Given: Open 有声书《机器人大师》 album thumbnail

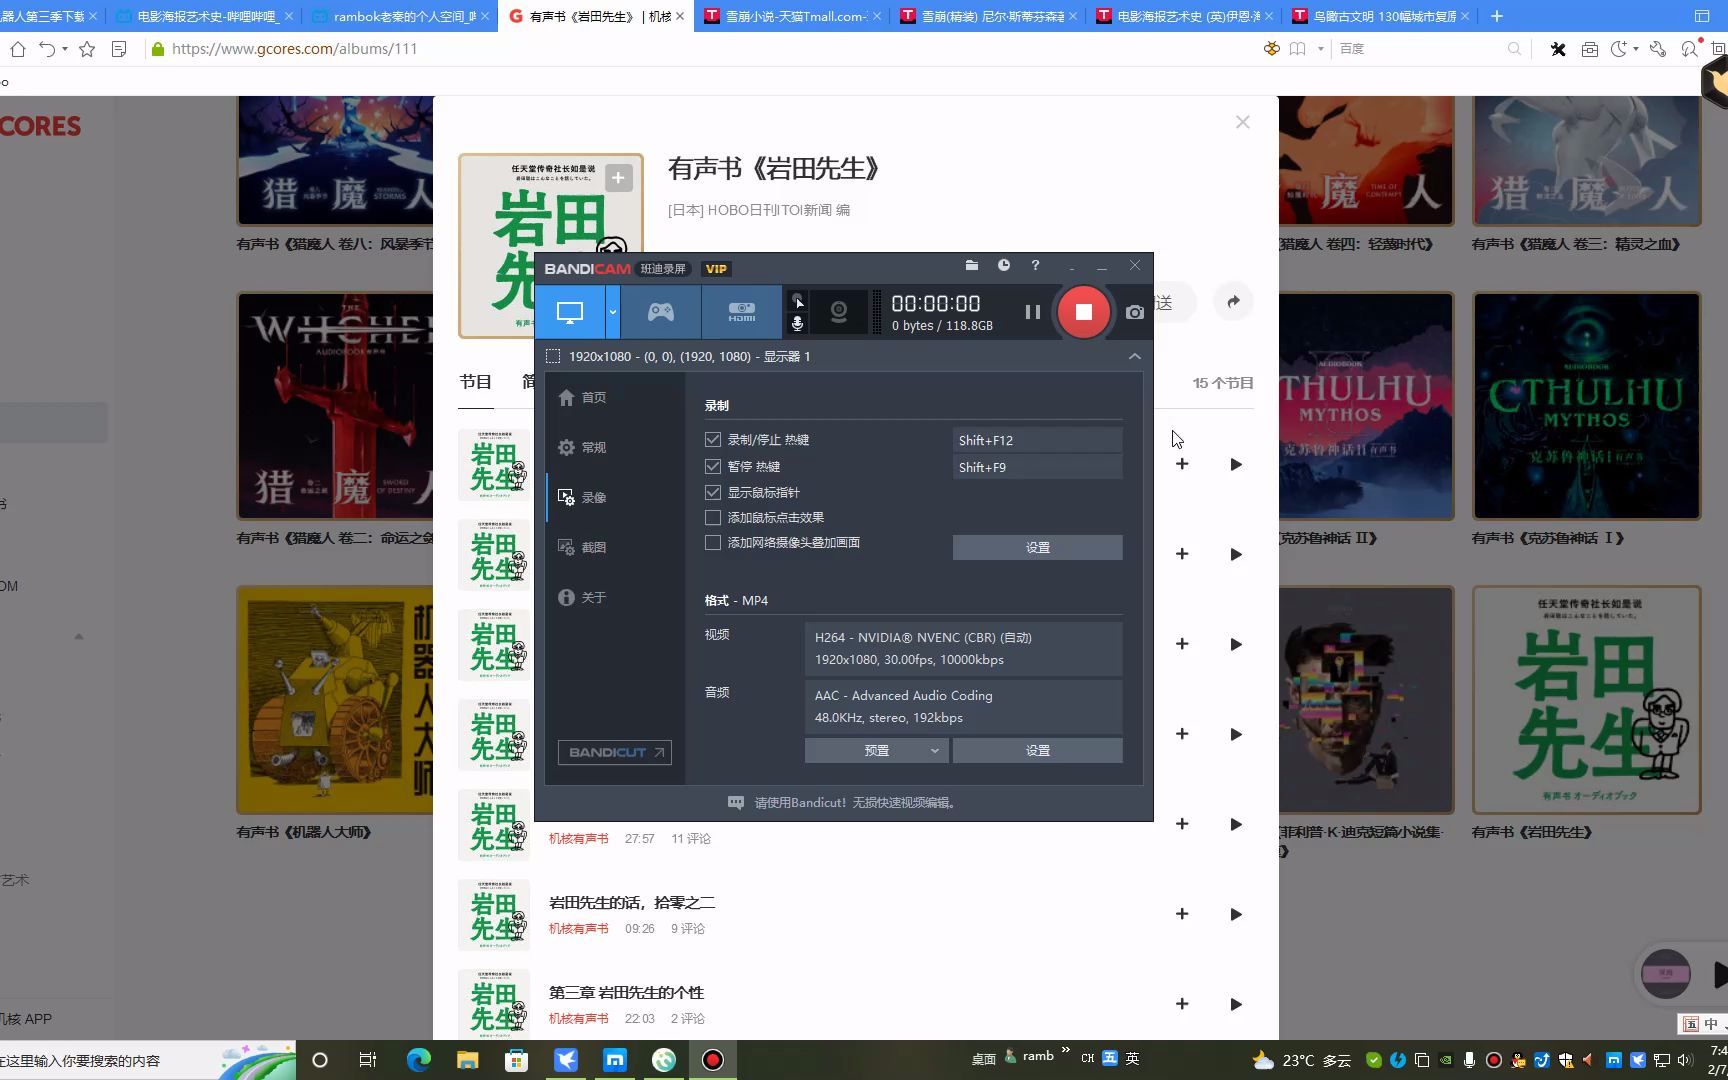Looking at the screenshot, I should [x=335, y=699].
